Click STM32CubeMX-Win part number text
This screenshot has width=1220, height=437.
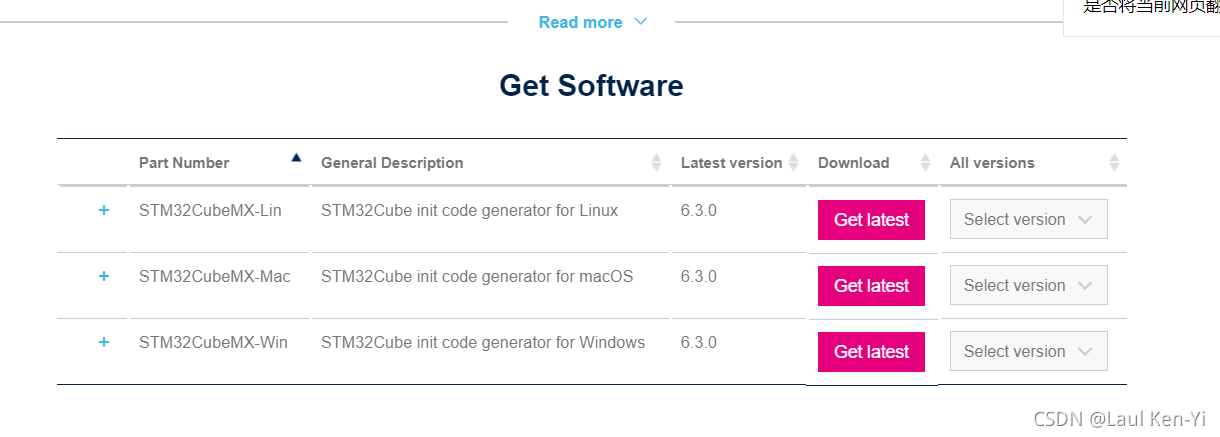[213, 343]
